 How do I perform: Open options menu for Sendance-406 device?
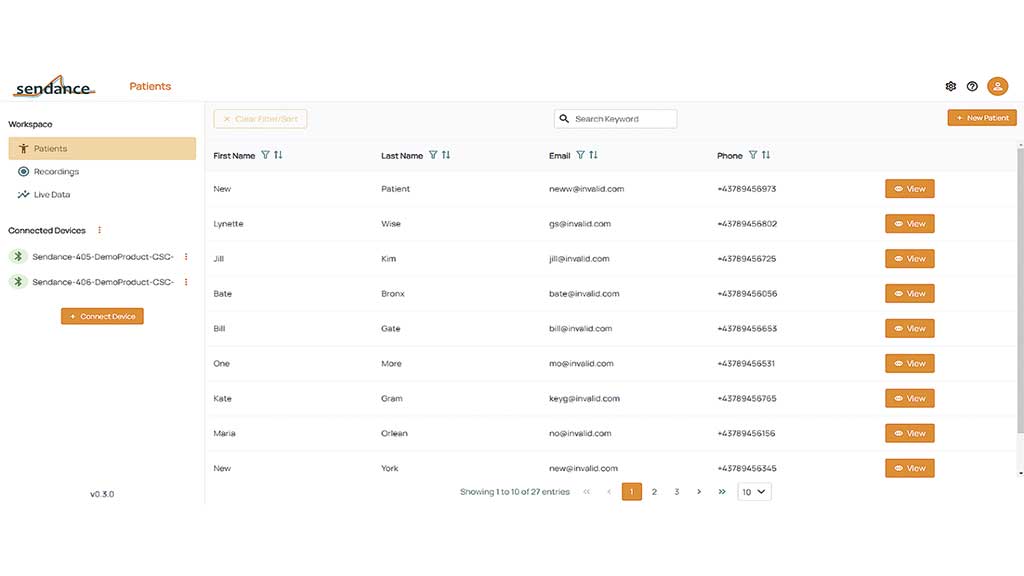186,282
